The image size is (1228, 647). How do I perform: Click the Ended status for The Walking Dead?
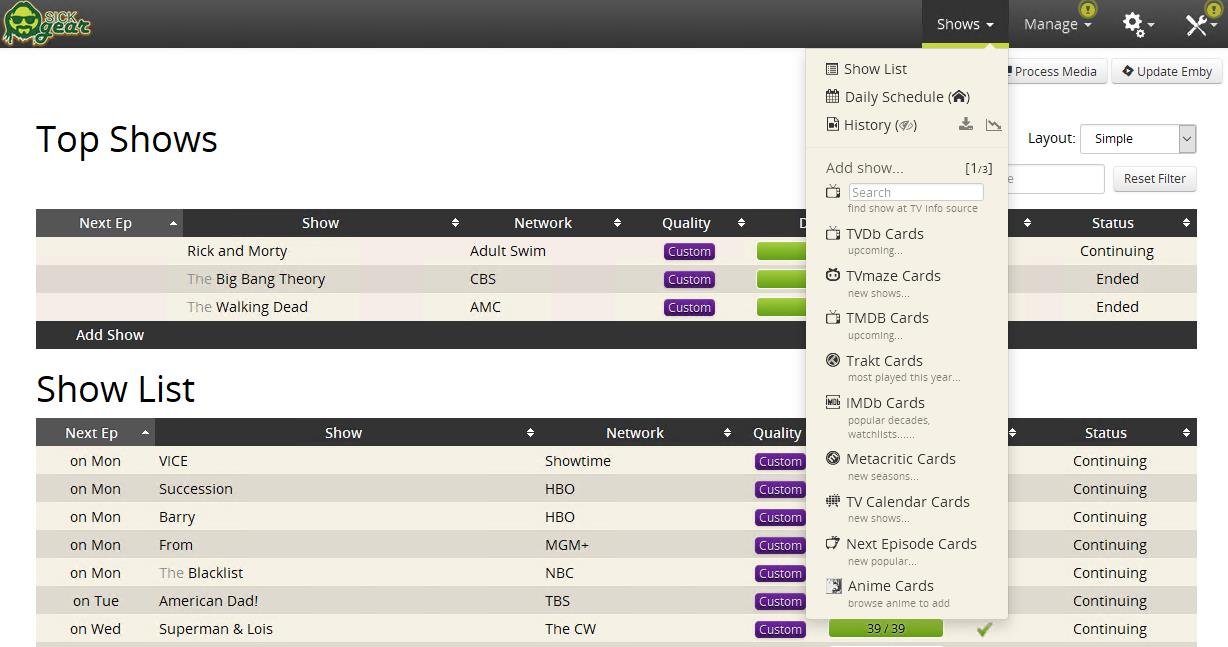tap(1117, 307)
